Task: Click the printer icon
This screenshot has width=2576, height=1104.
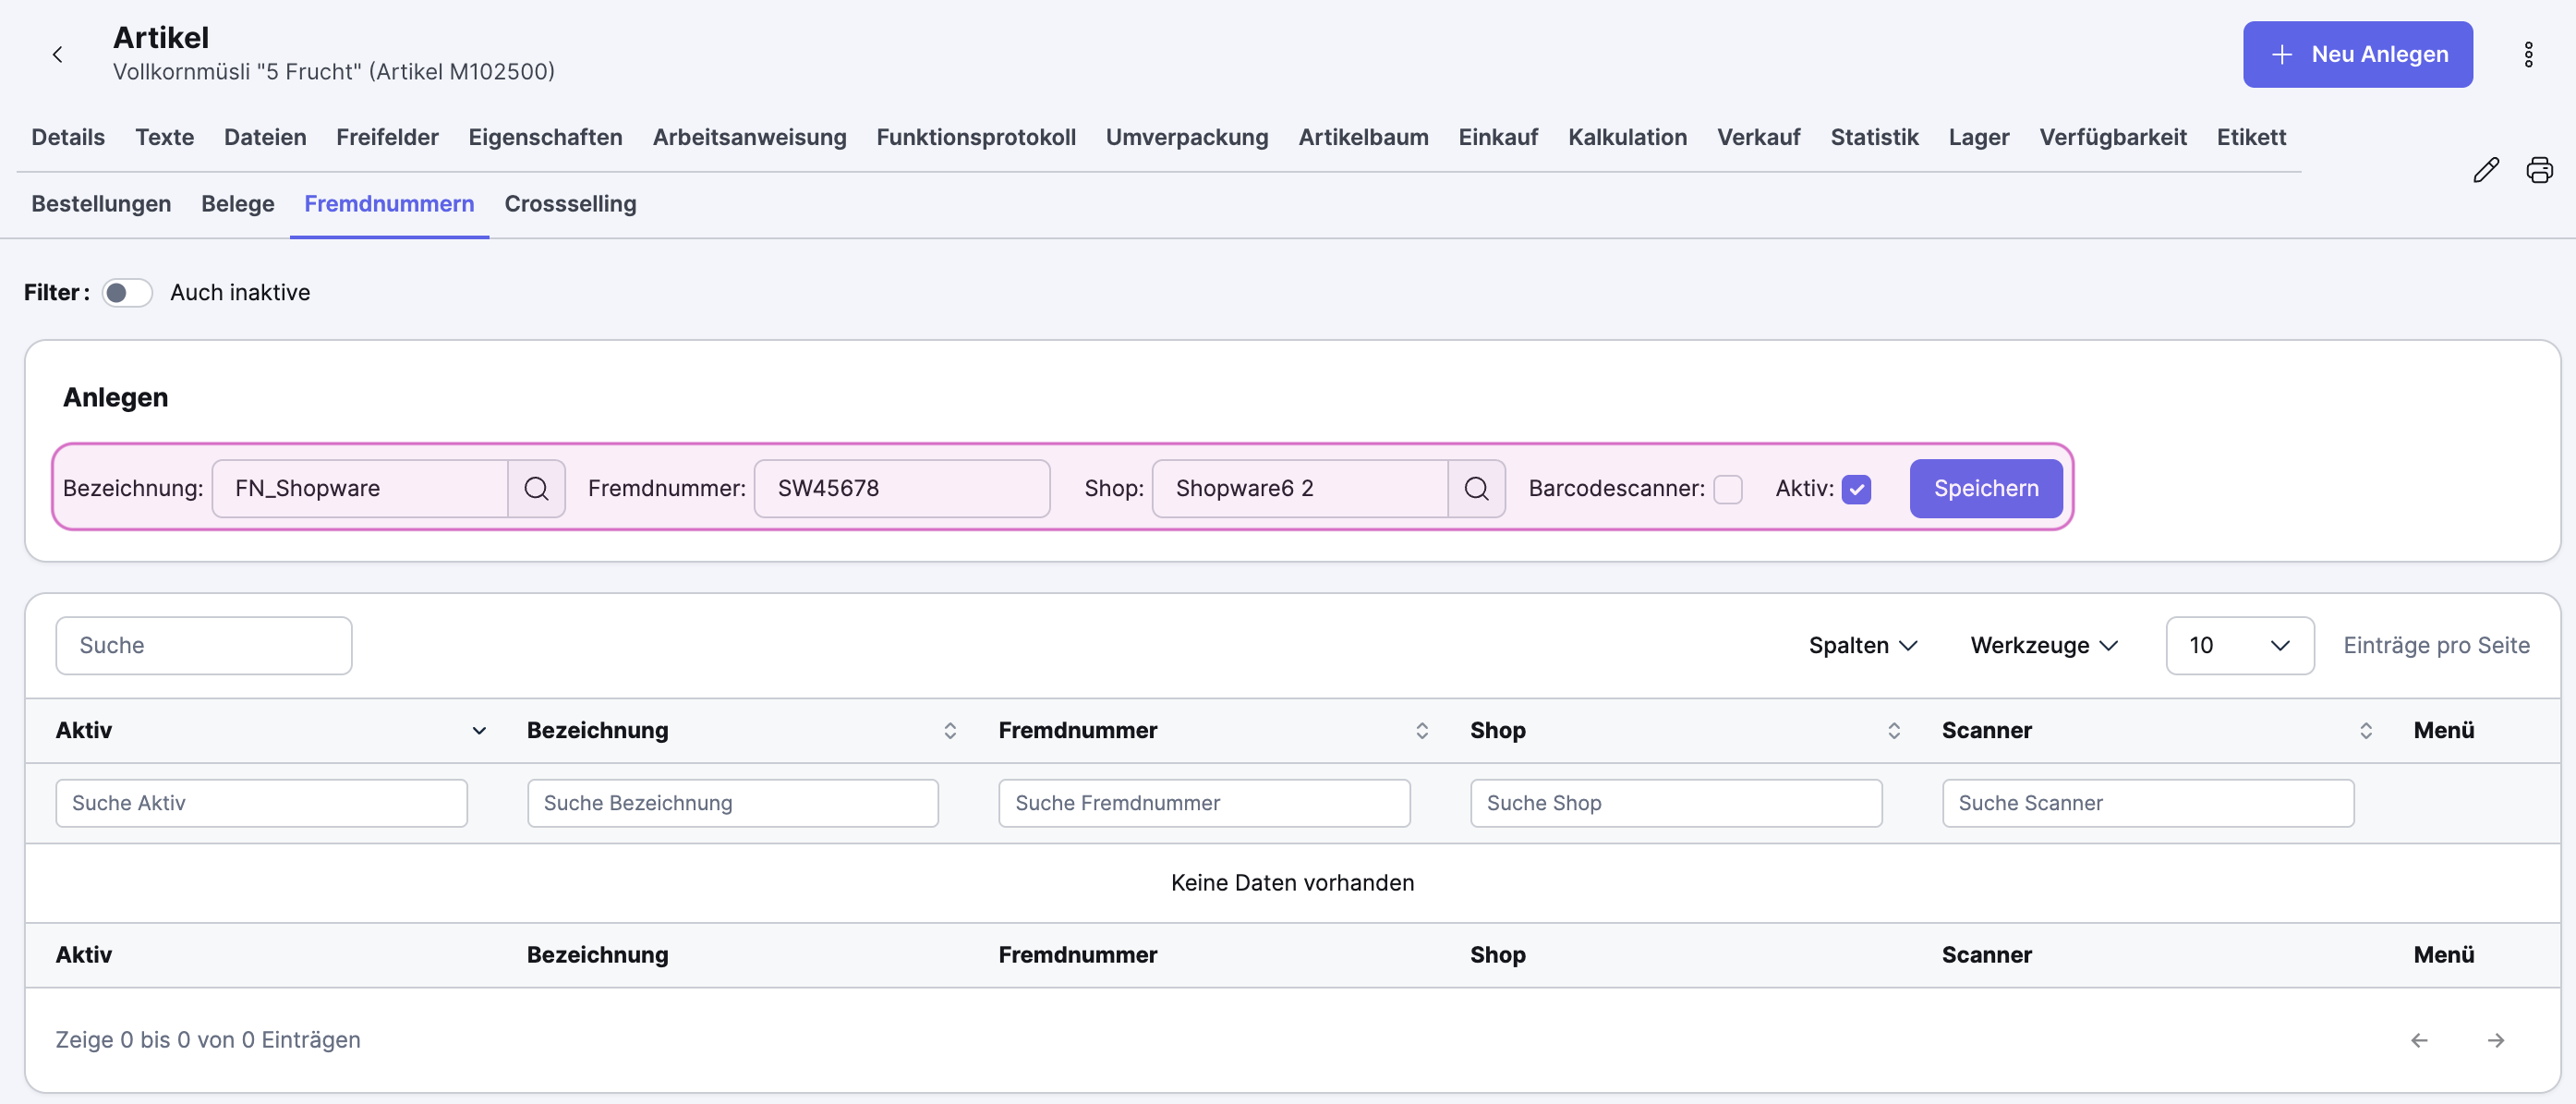Action: click(2539, 170)
